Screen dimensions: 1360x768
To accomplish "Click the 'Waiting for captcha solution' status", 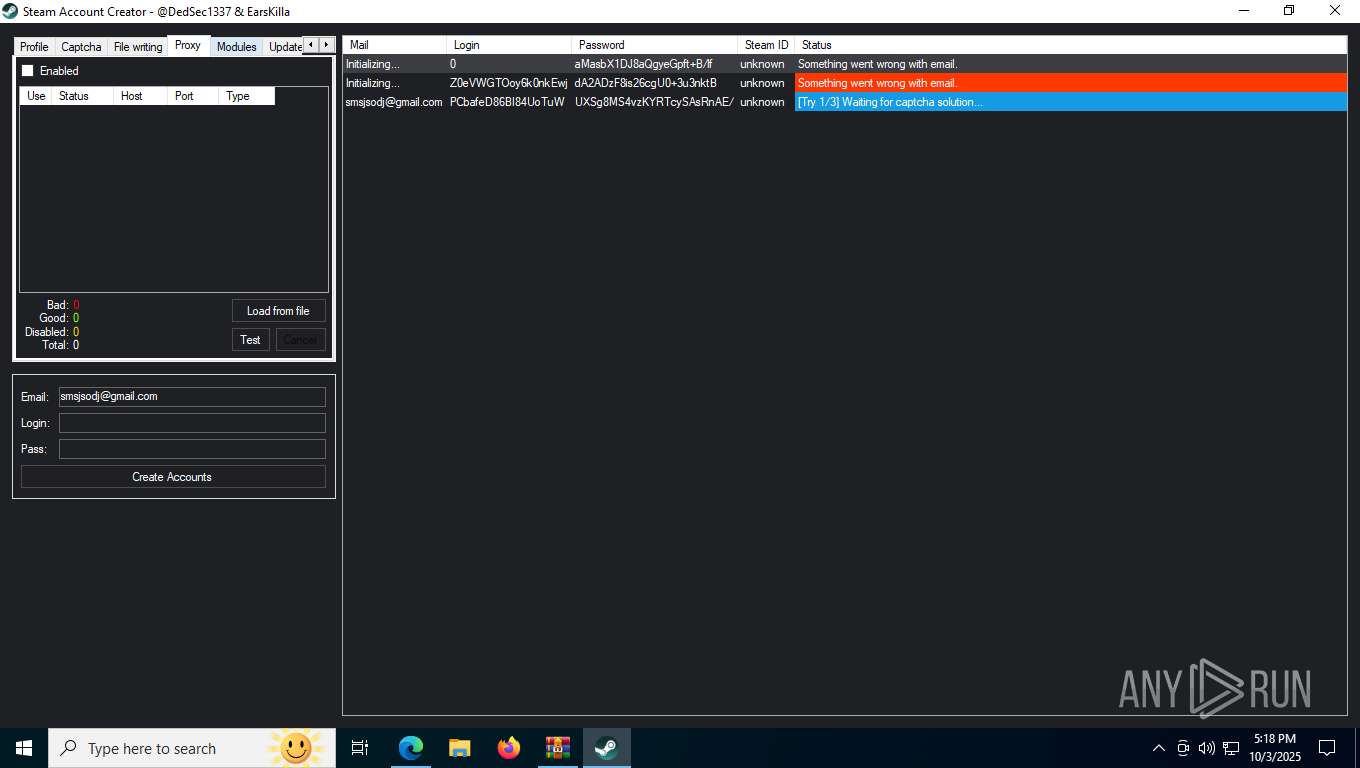I will [1071, 102].
